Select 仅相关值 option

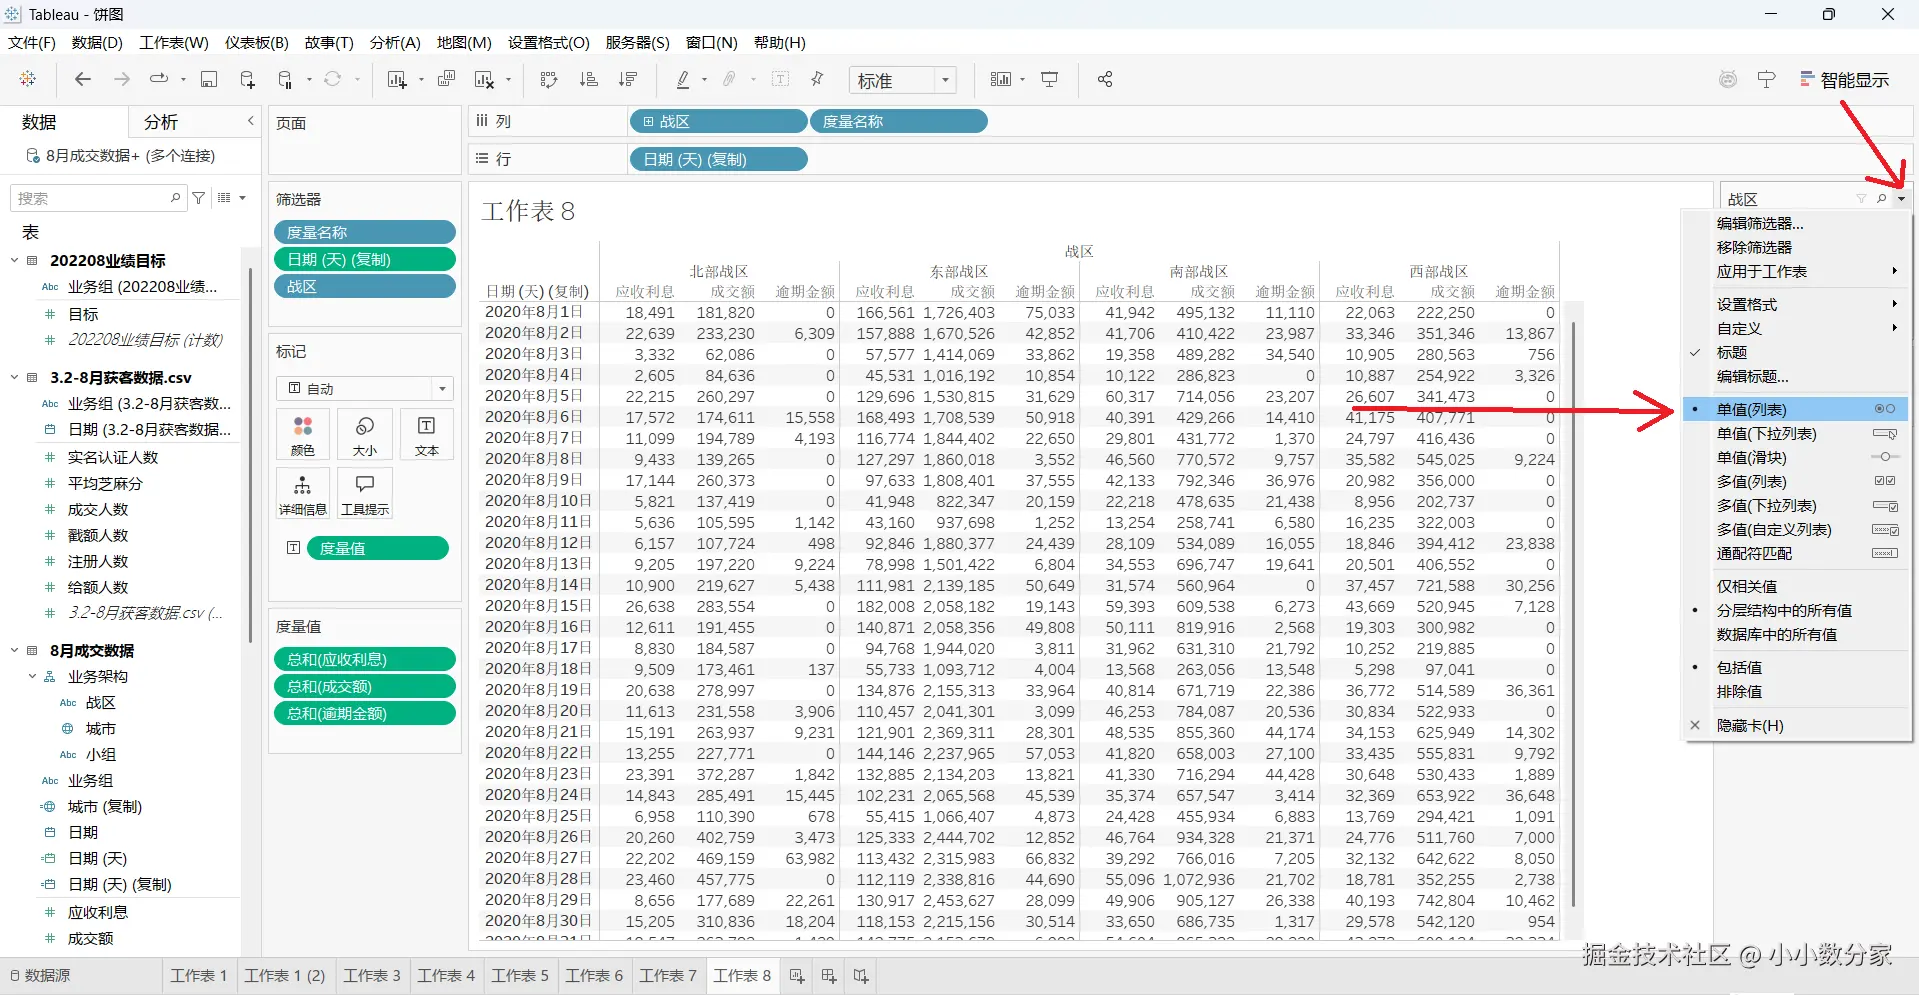(x=1796, y=586)
